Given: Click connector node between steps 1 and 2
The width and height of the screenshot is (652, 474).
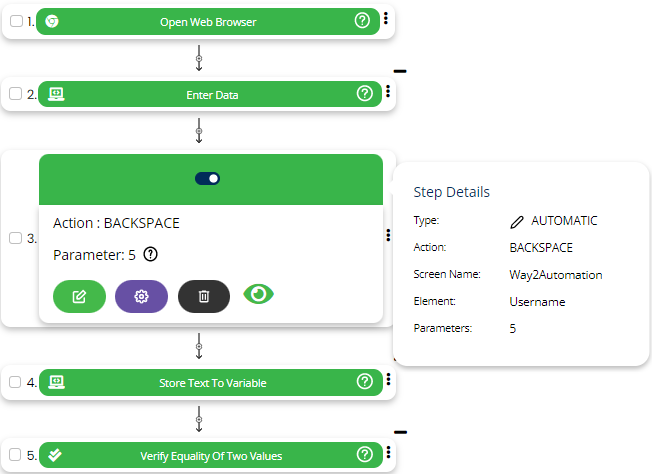Looking at the screenshot, I should (199, 59).
